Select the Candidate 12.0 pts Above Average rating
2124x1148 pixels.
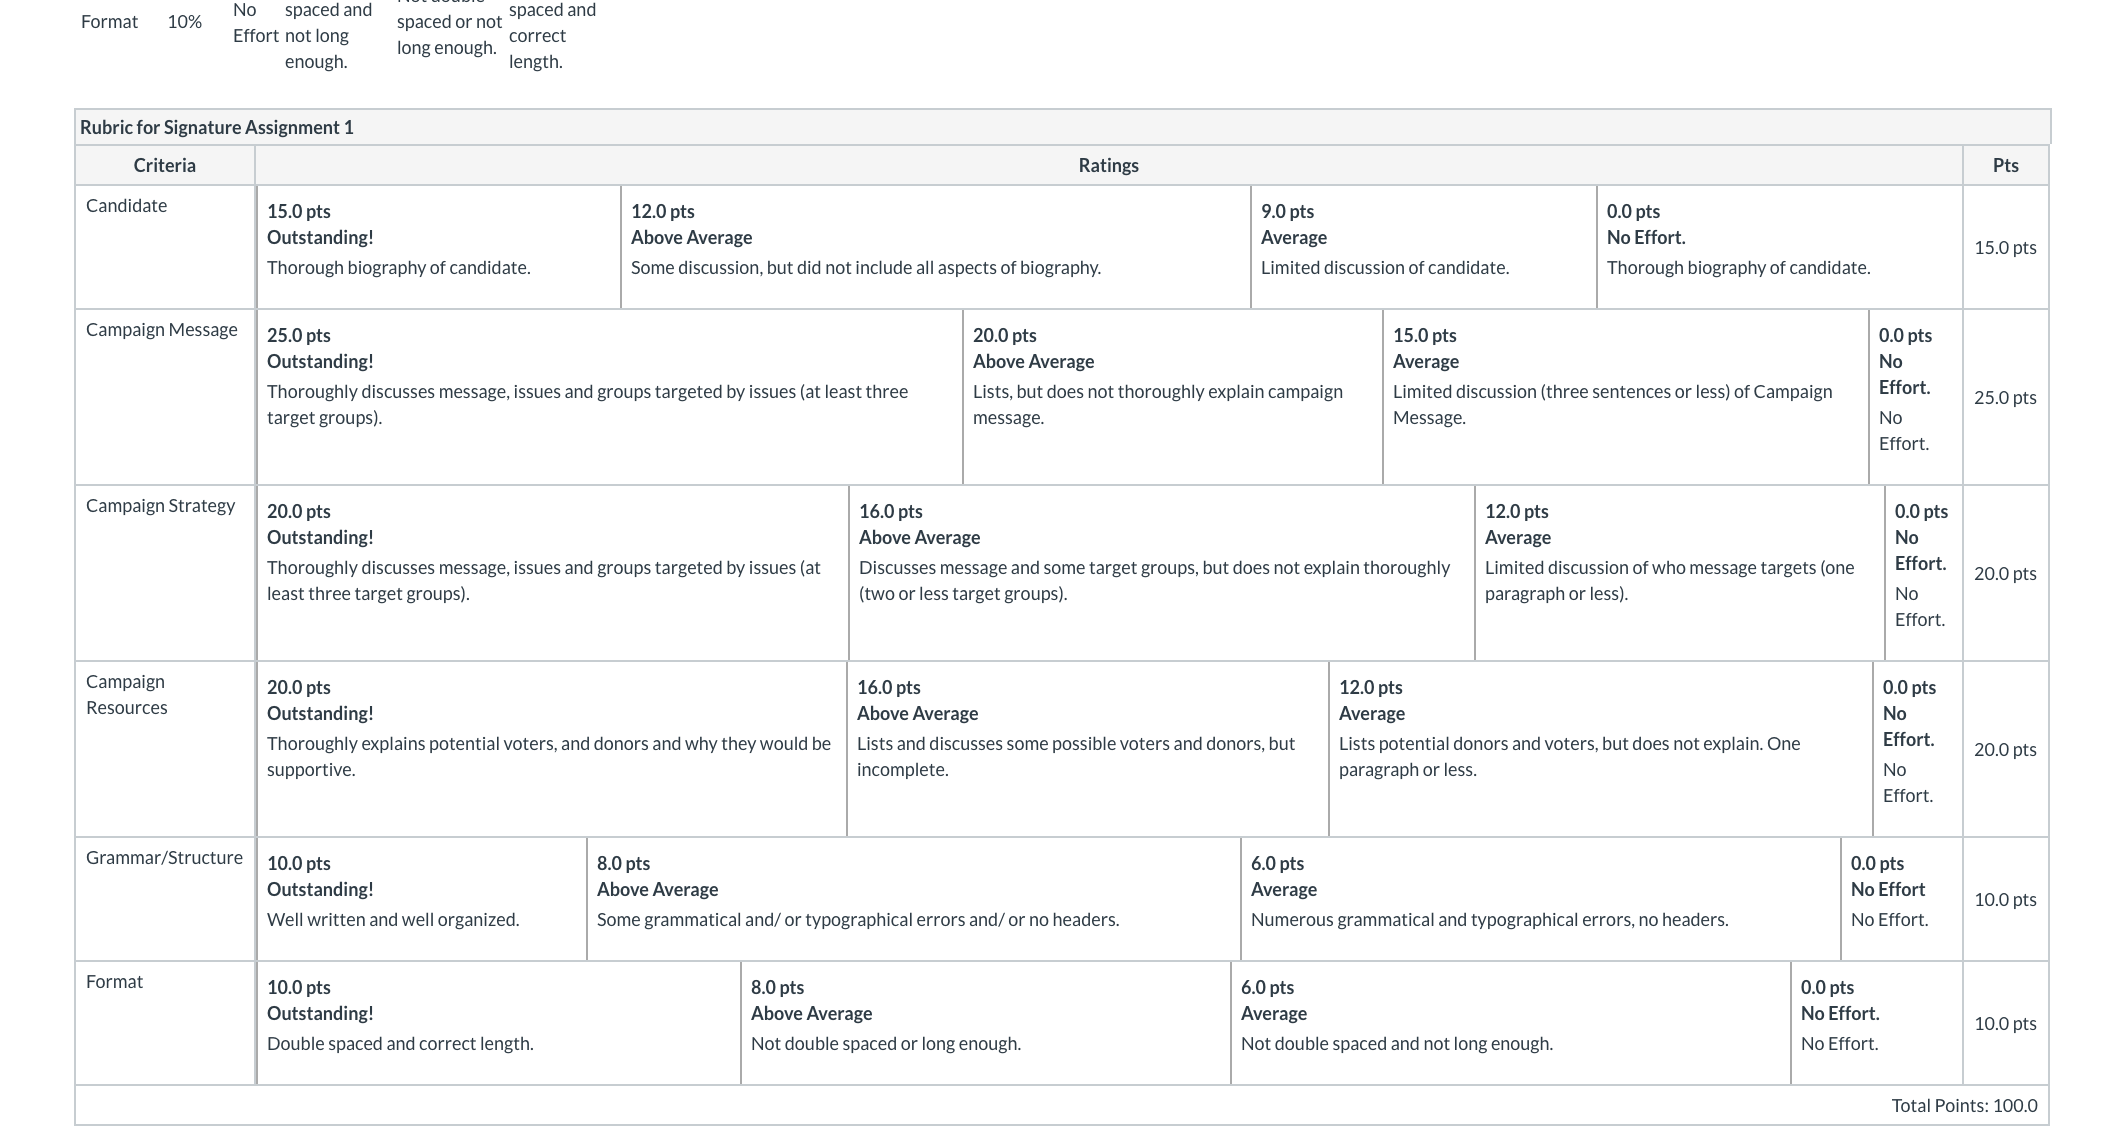936,247
